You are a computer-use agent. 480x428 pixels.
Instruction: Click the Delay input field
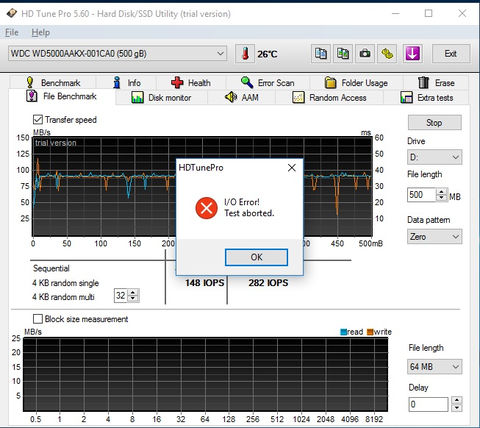point(428,404)
